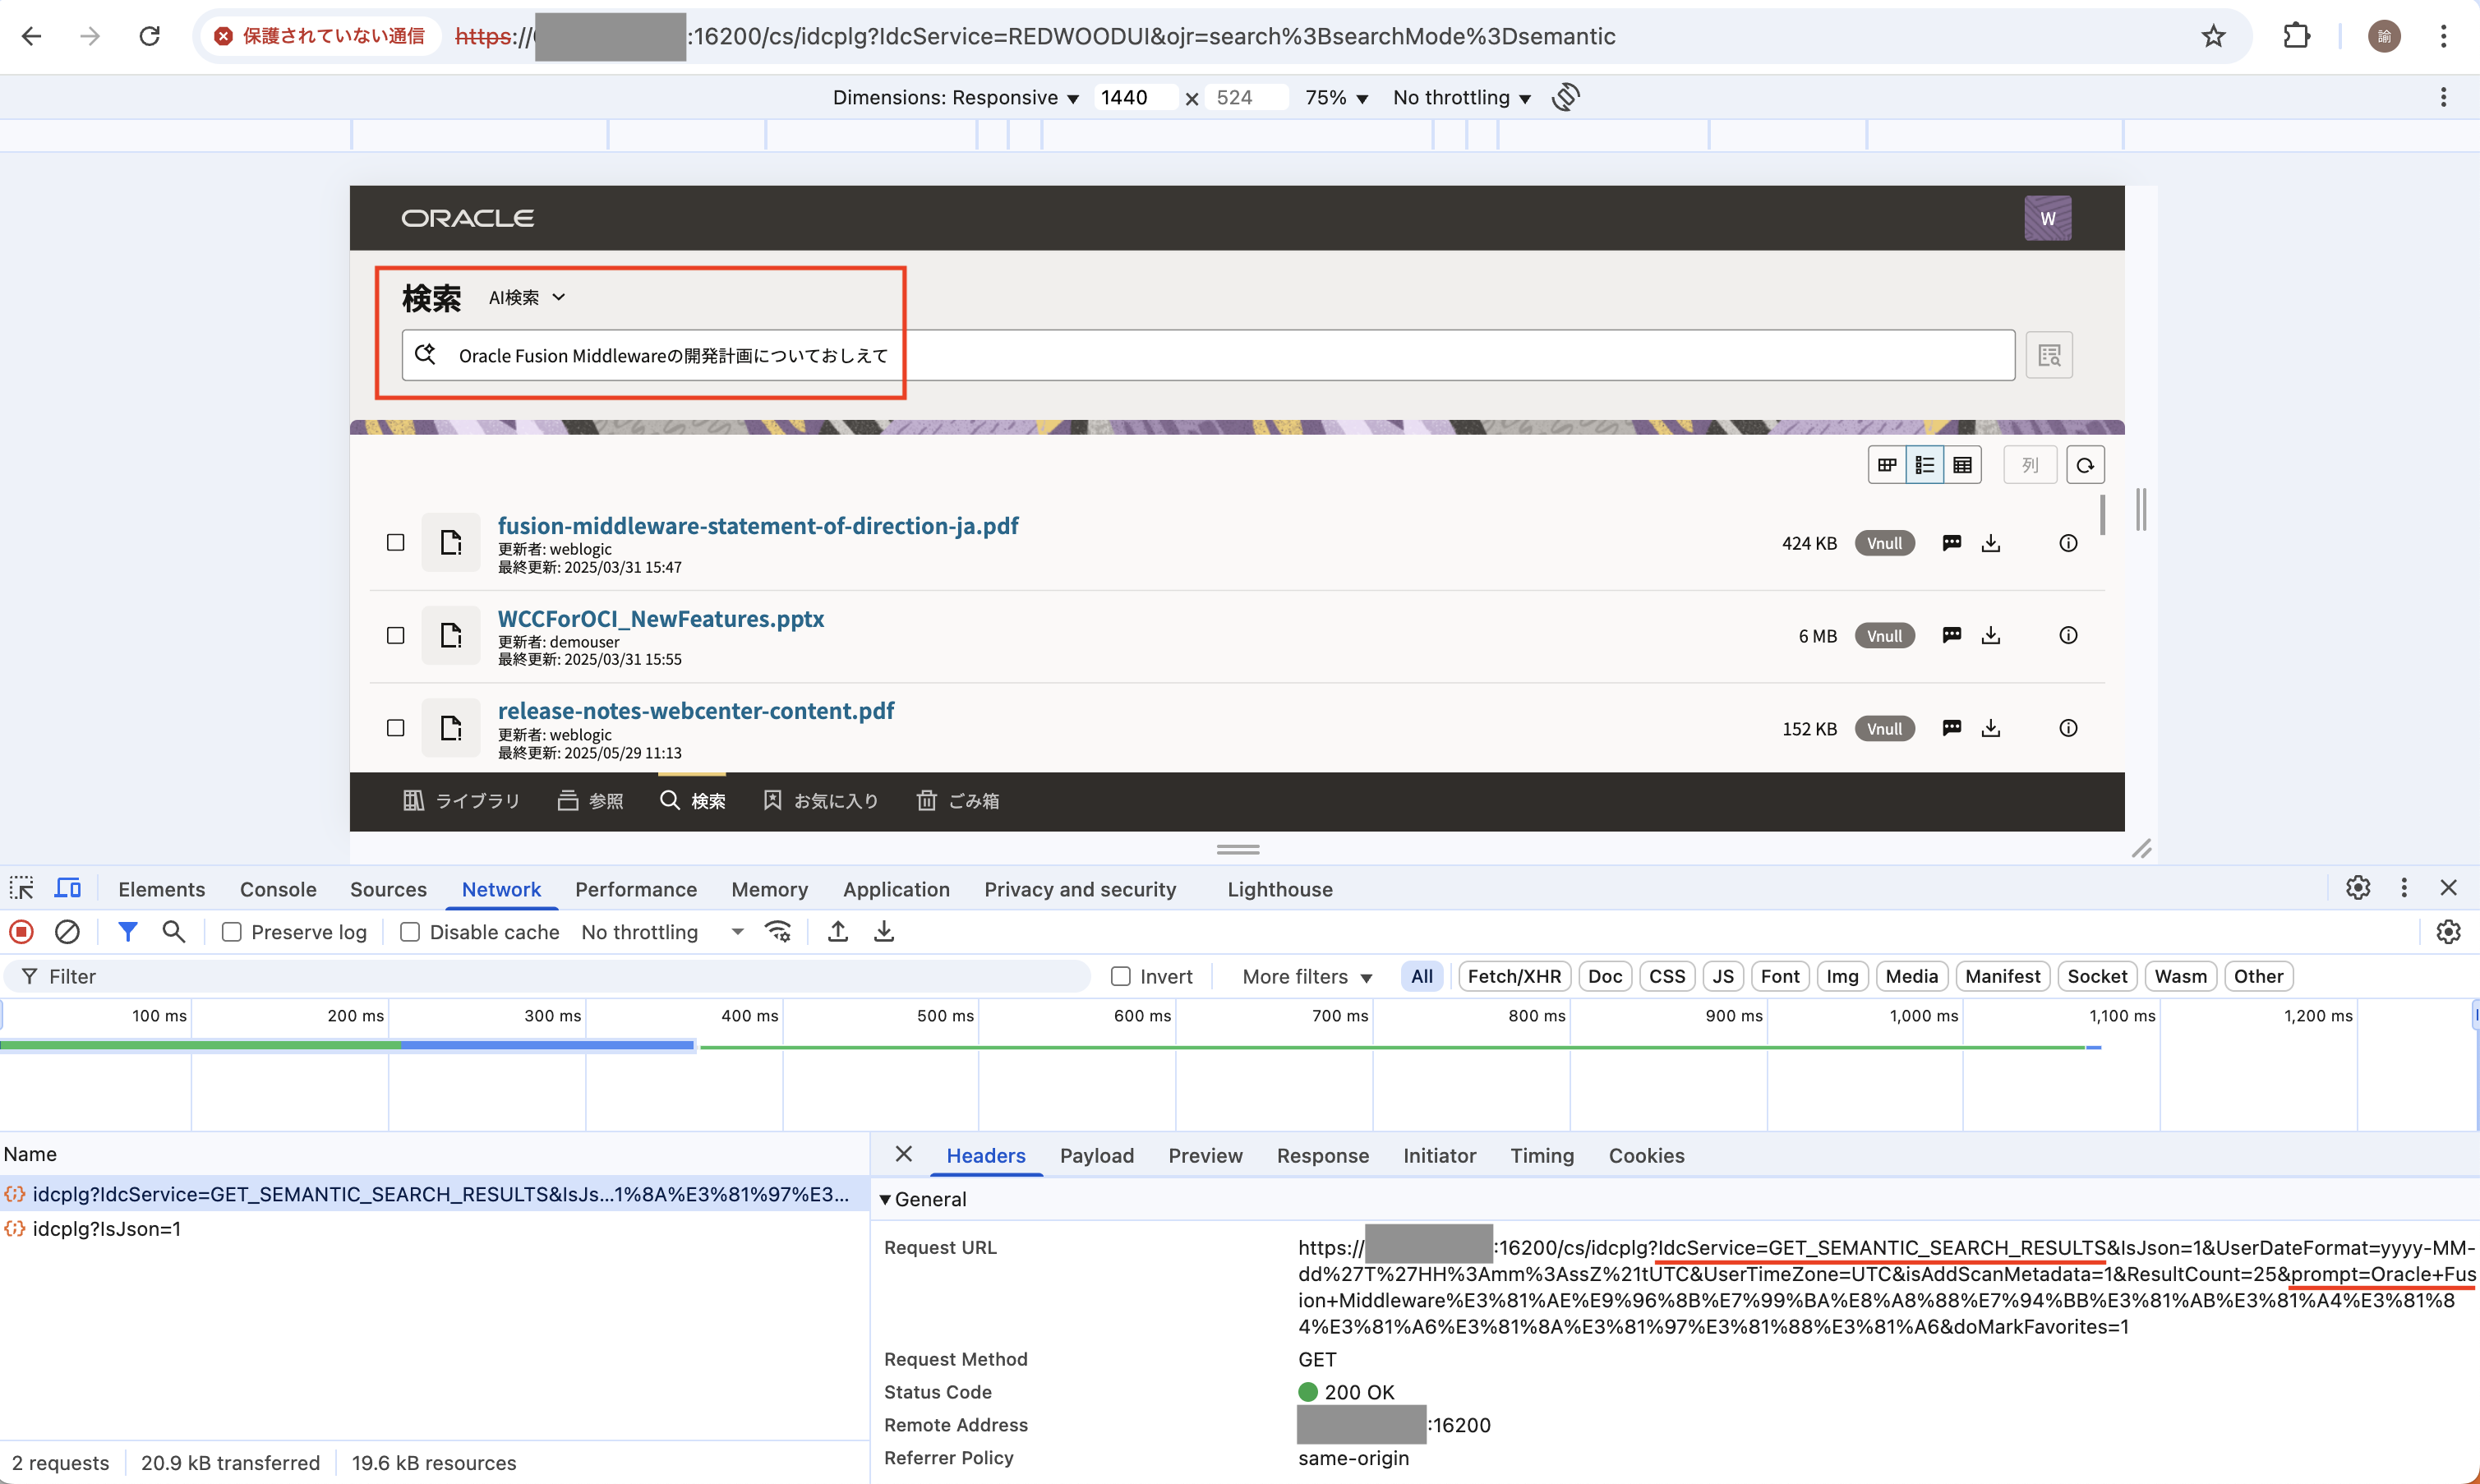Open advanced search form icon

[2049, 355]
